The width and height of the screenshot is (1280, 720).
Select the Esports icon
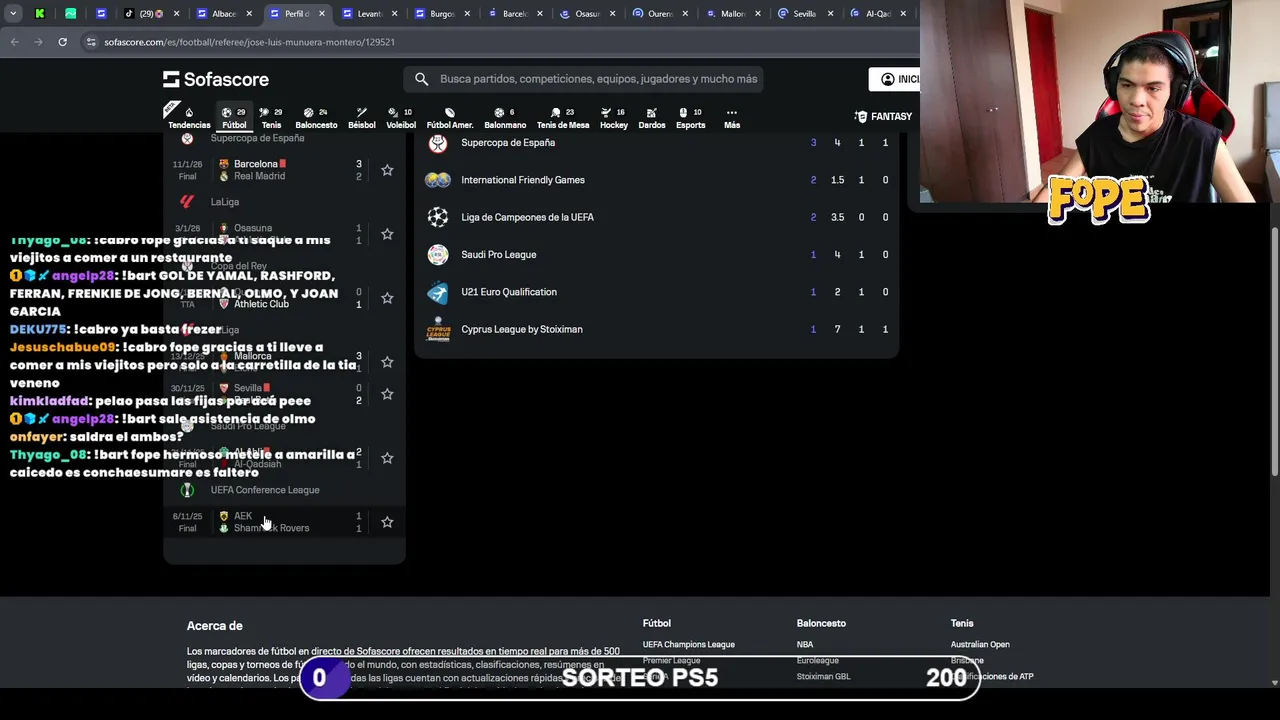690,118
